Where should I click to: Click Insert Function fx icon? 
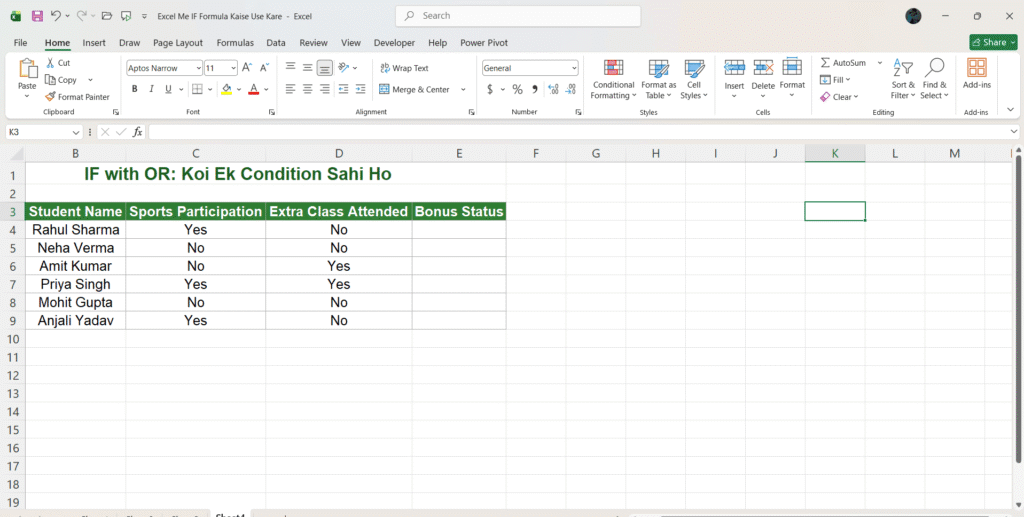pos(137,132)
